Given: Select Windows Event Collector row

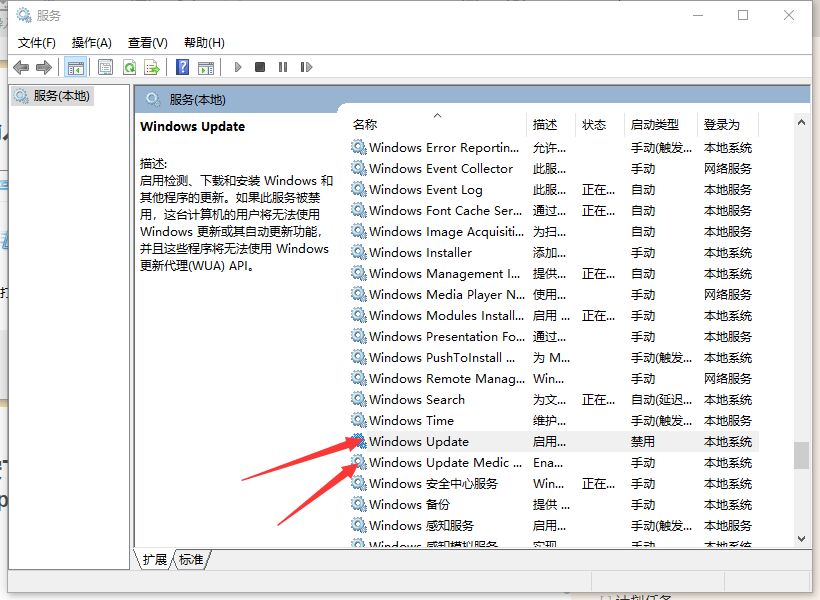Looking at the screenshot, I should 553,168.
